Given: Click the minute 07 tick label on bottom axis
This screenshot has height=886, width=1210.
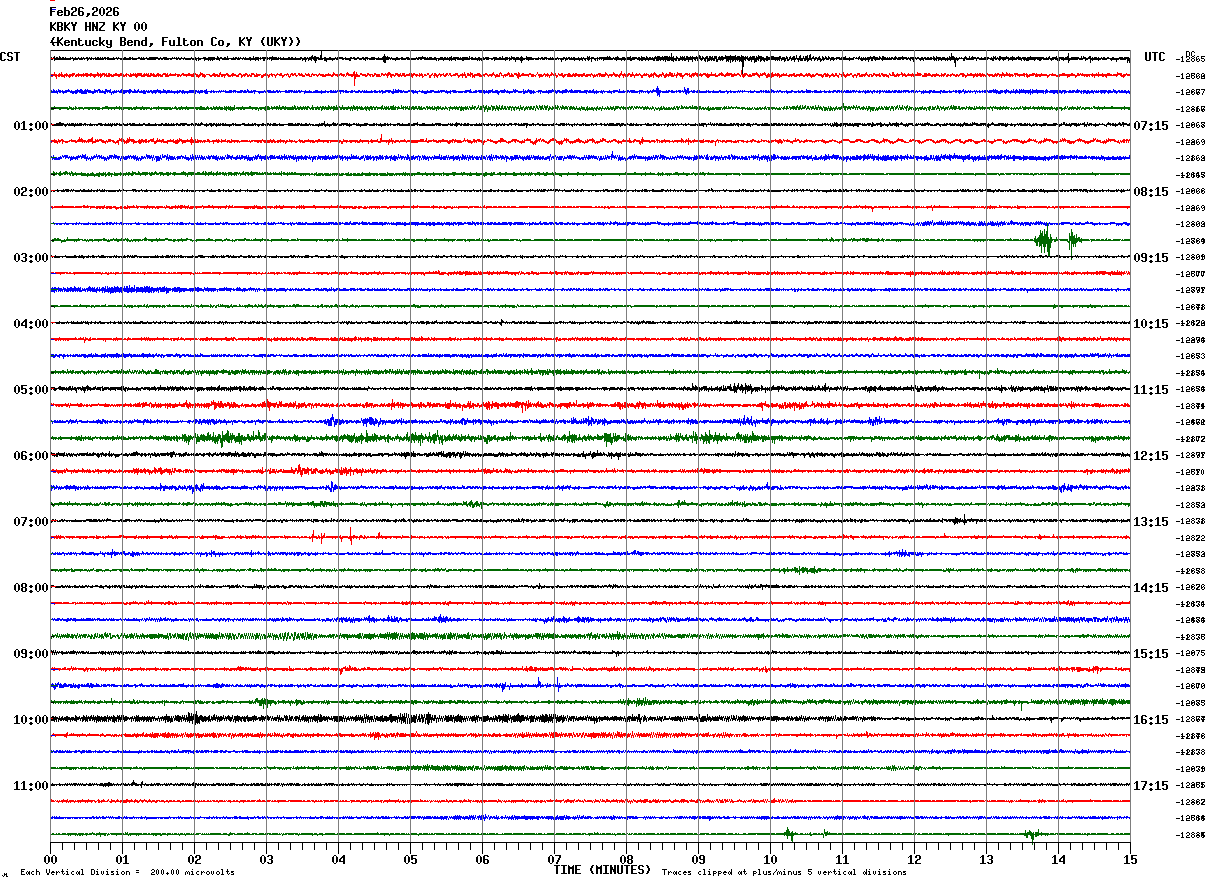Looking at the screenshot, I should coord(554,859).
